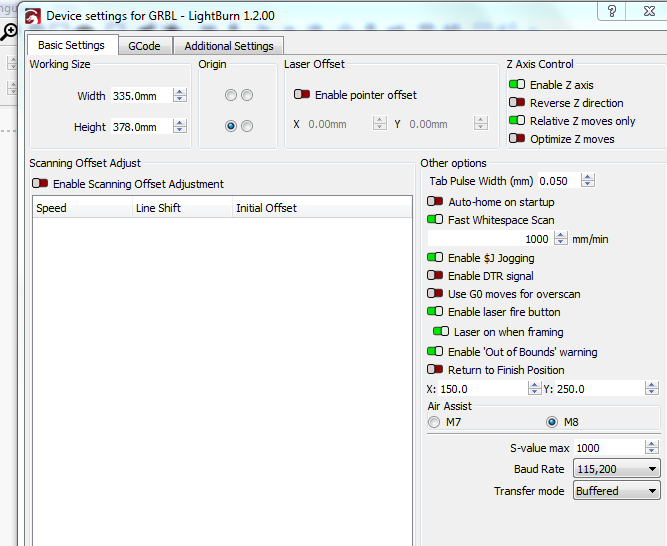Select the top-left origin radio button
Image resolution: width=667 pixels, height=546 pixels.
pyautogui.click(x=231, y=95)
